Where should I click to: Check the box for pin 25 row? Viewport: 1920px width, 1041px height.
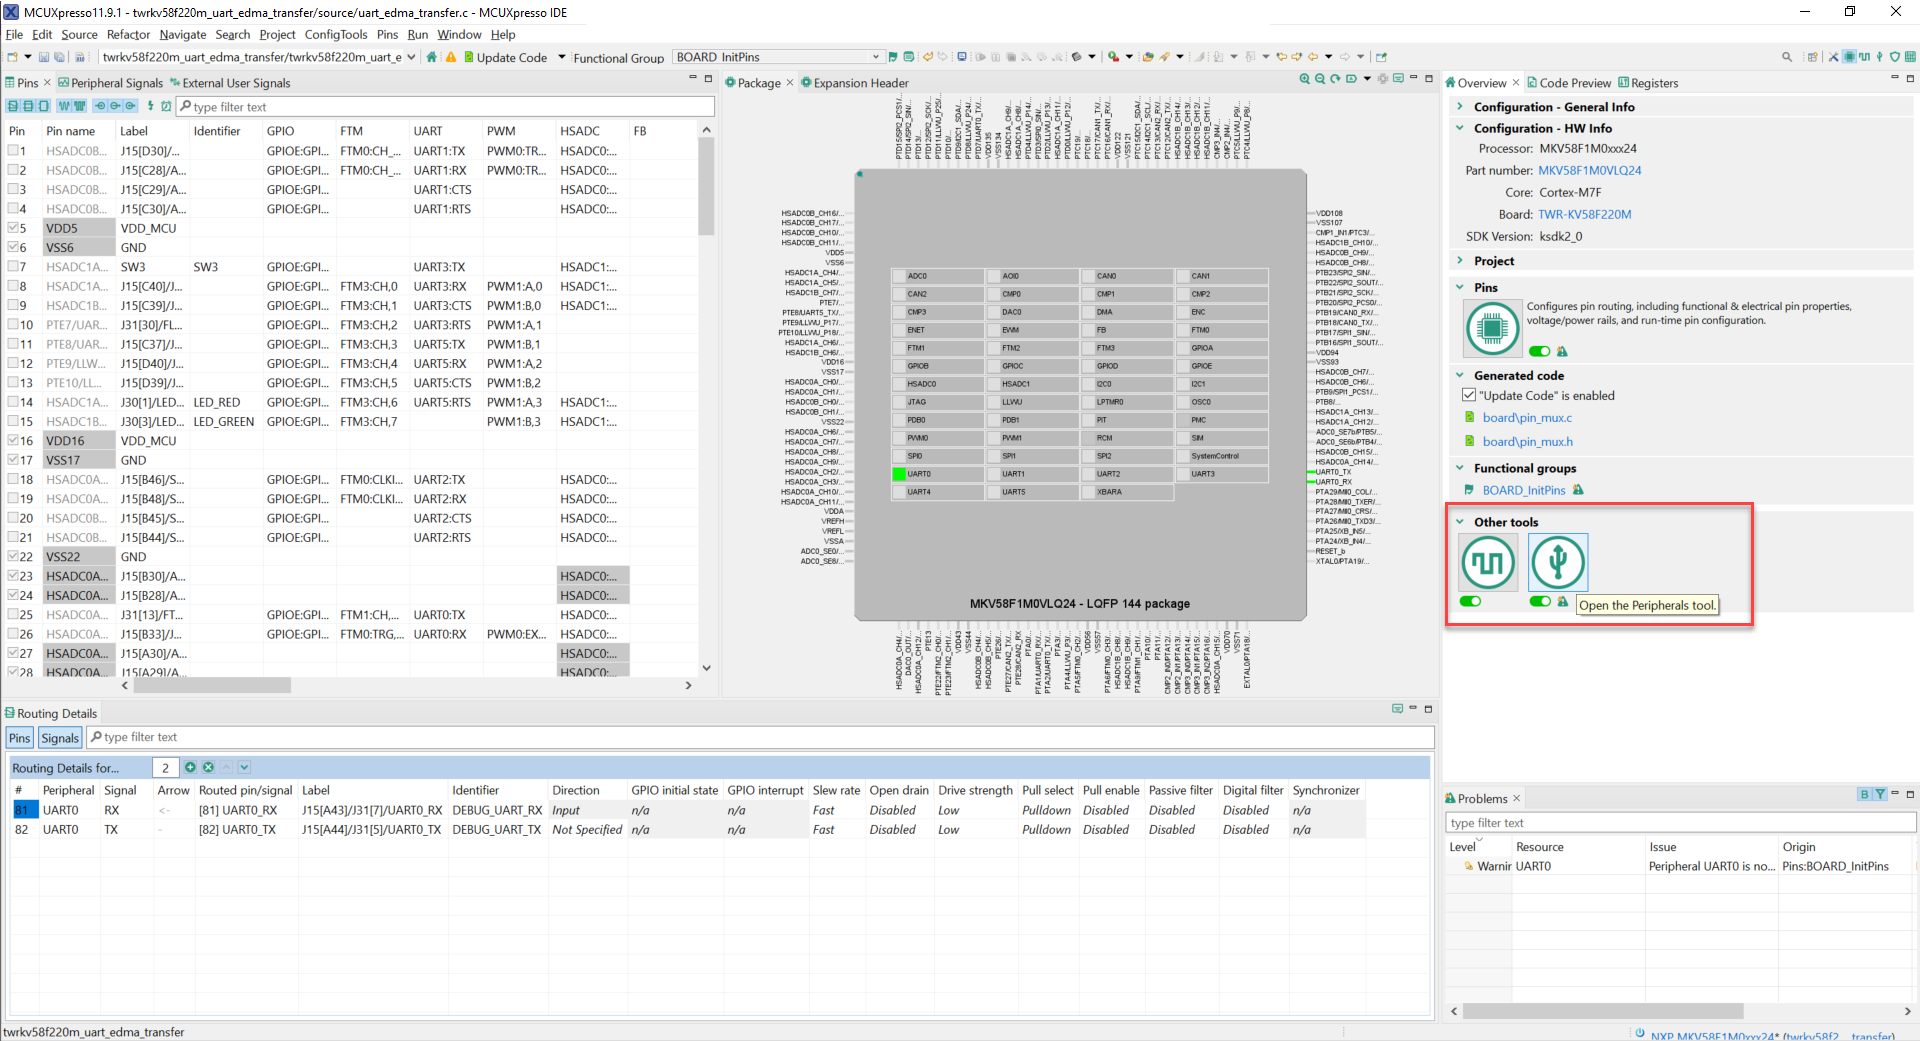(14, 615)
